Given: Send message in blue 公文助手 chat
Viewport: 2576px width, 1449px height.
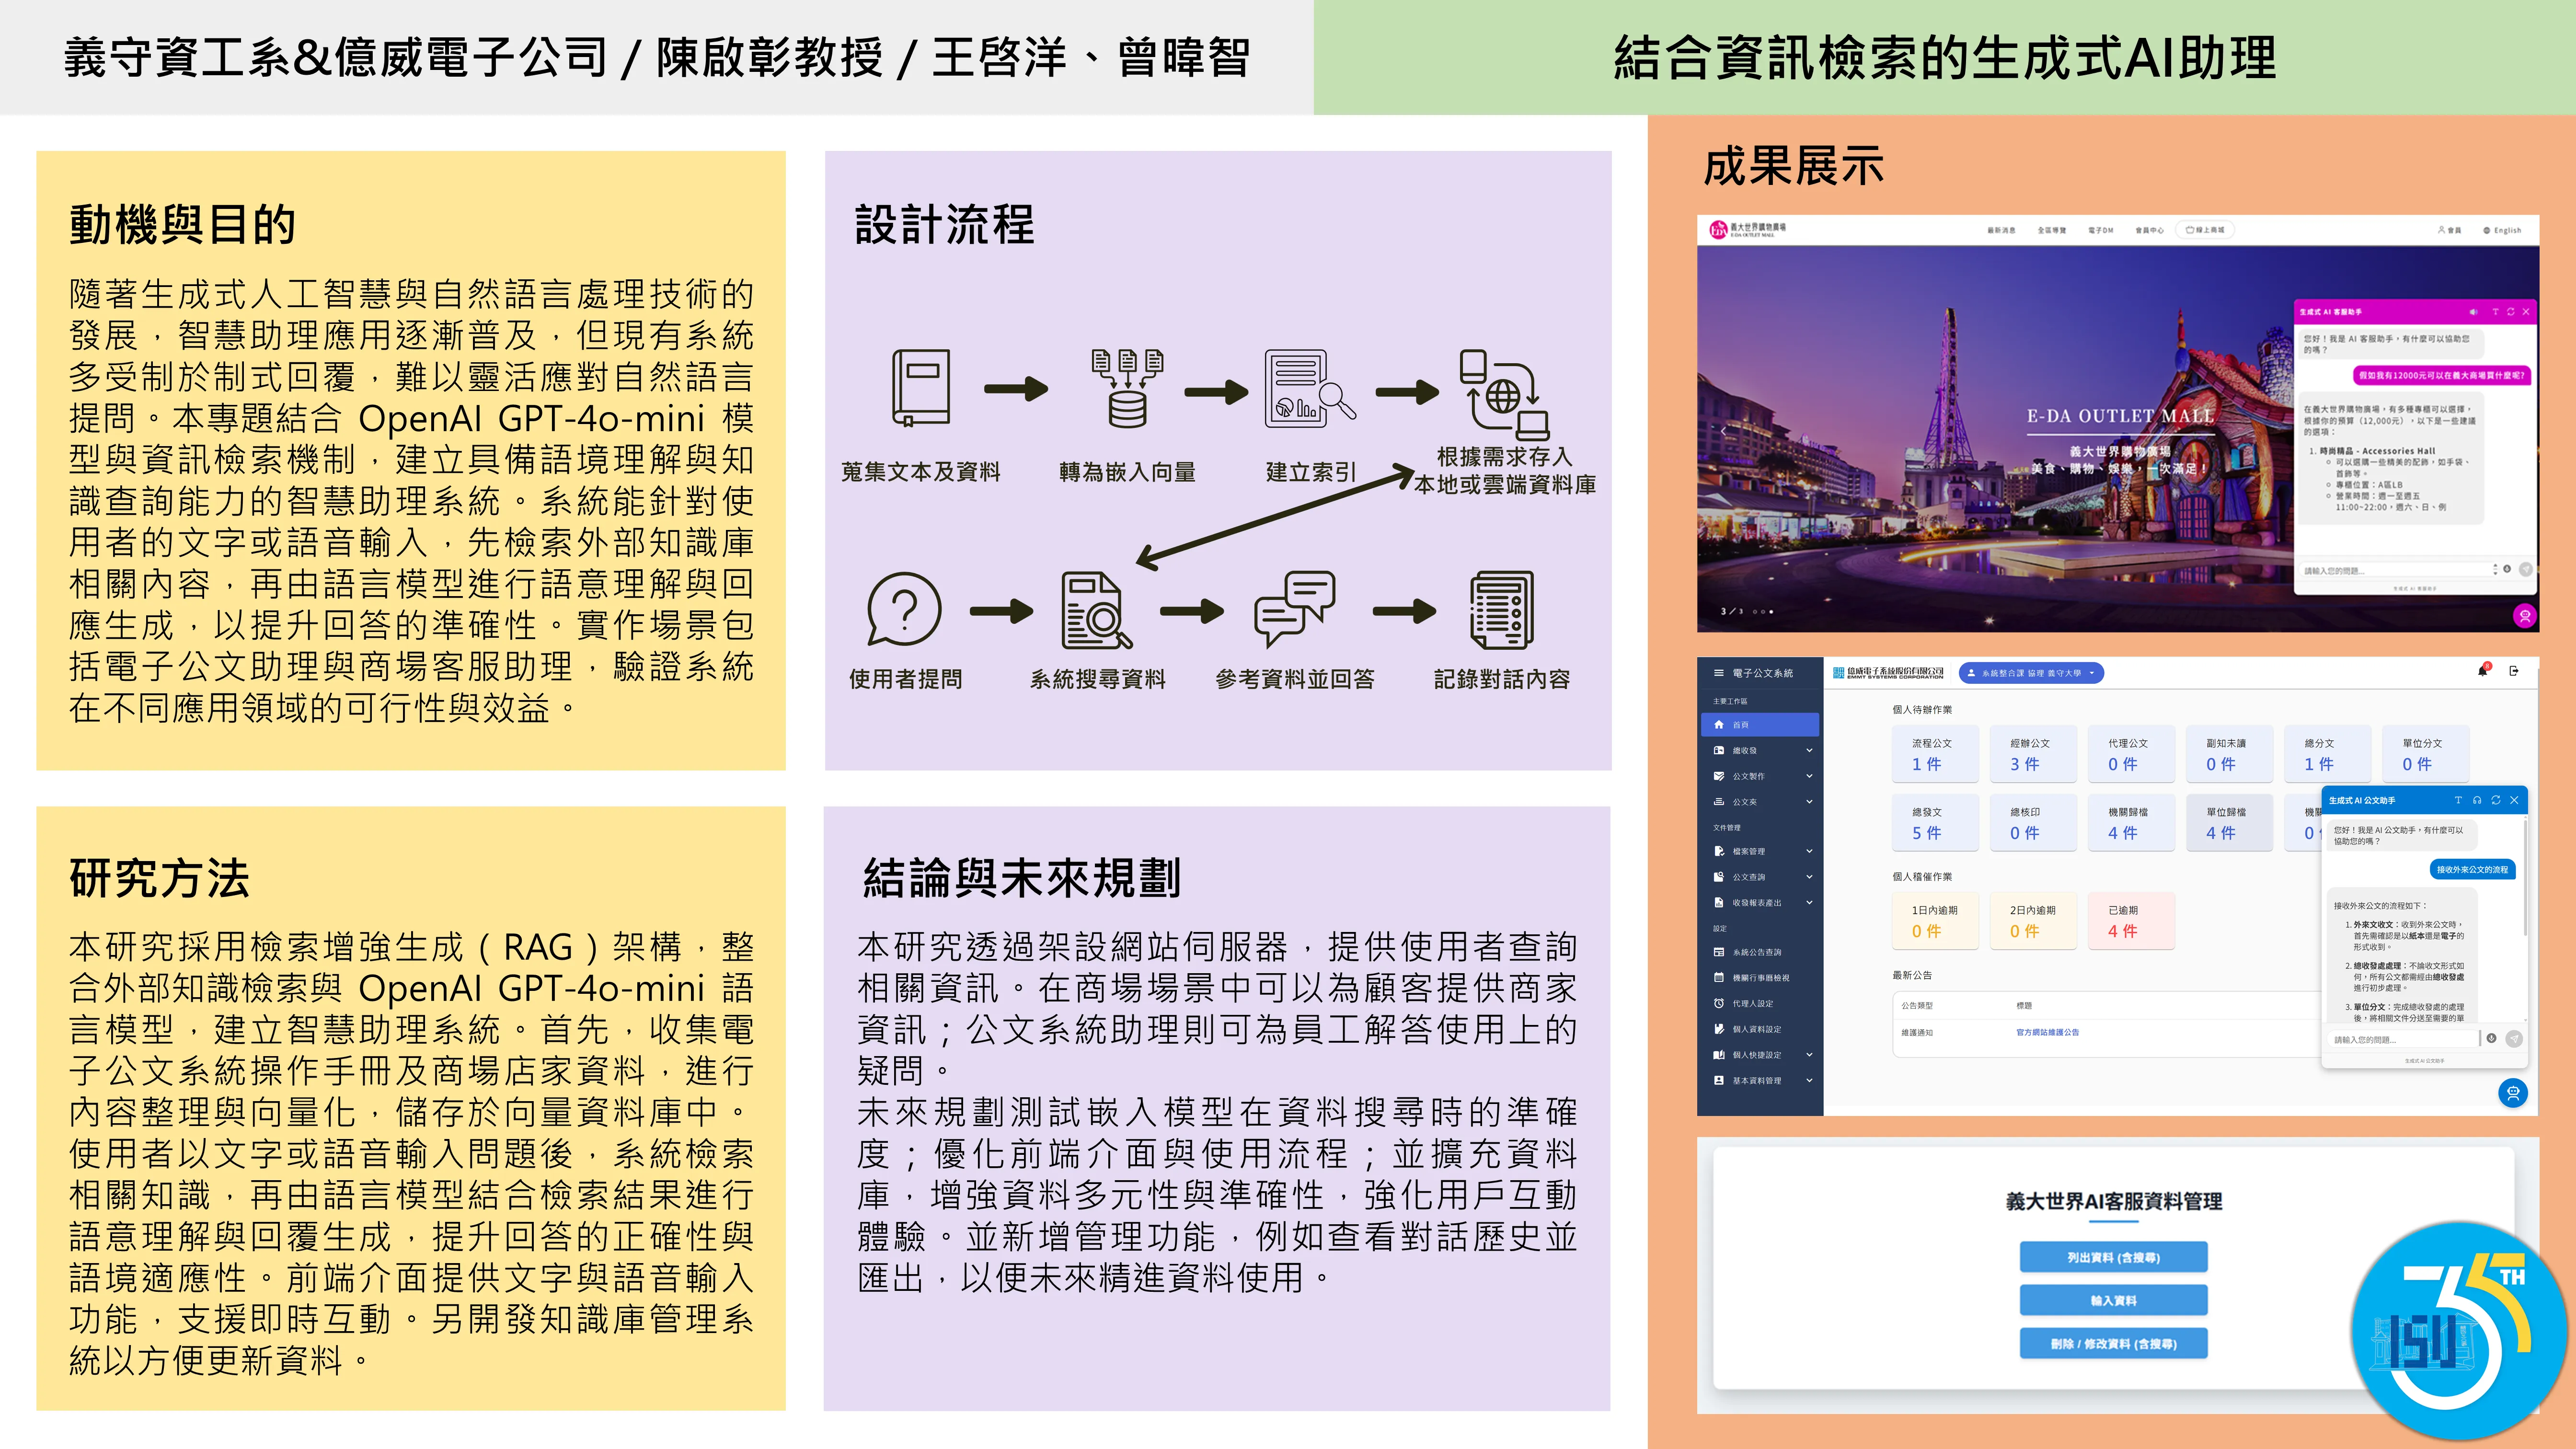Looking at the screenshot, I should [2514, 1039].
